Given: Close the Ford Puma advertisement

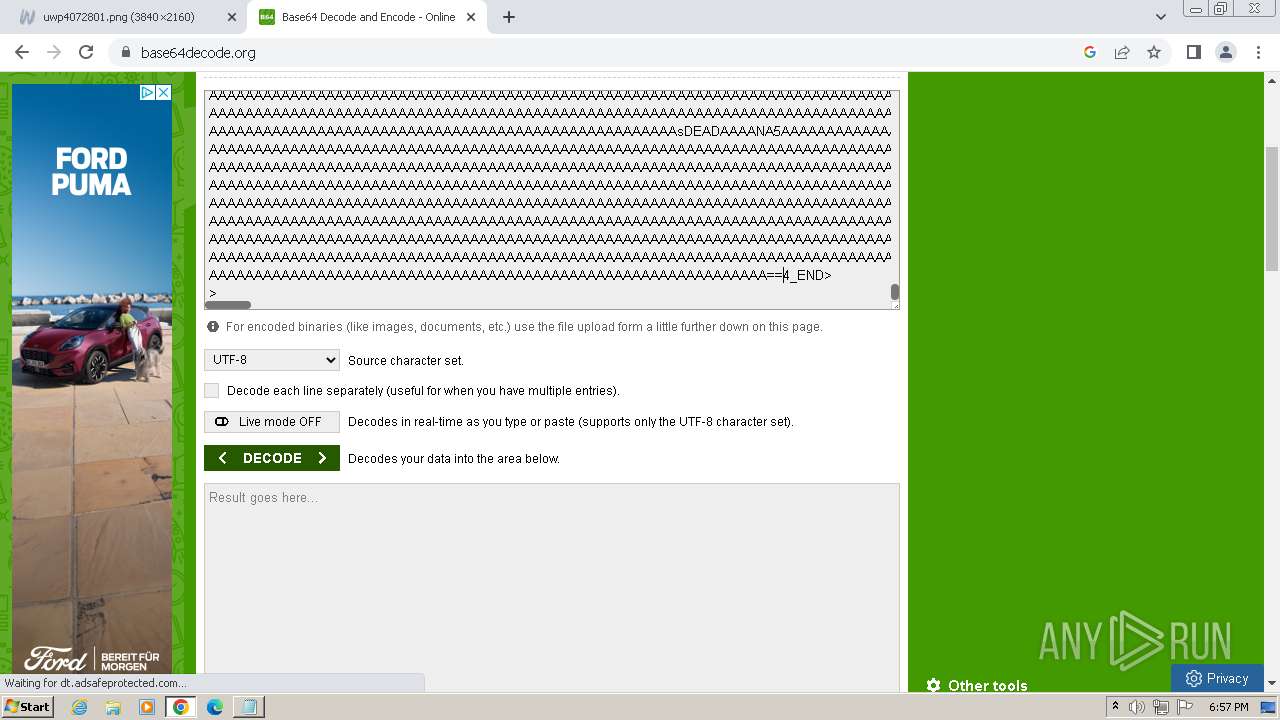Looking at the screenshot, I should 163,92.
